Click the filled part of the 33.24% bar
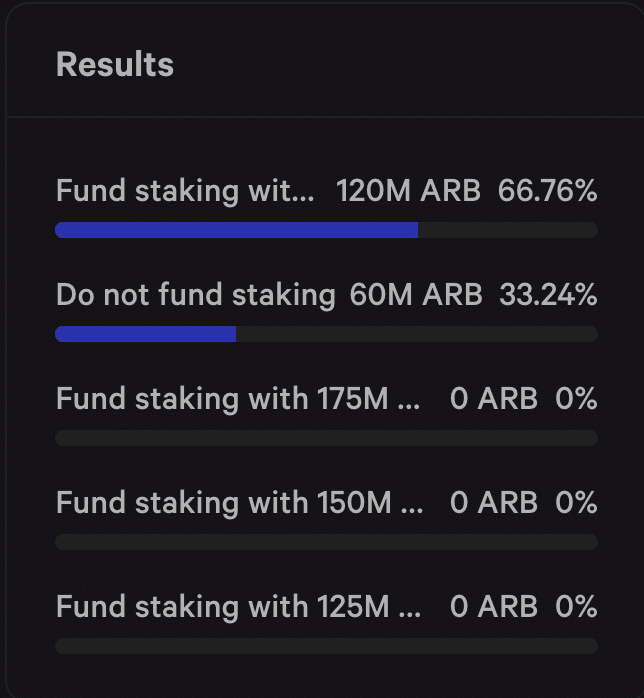This screenshot has width=644, height=698. click(146, 334)
